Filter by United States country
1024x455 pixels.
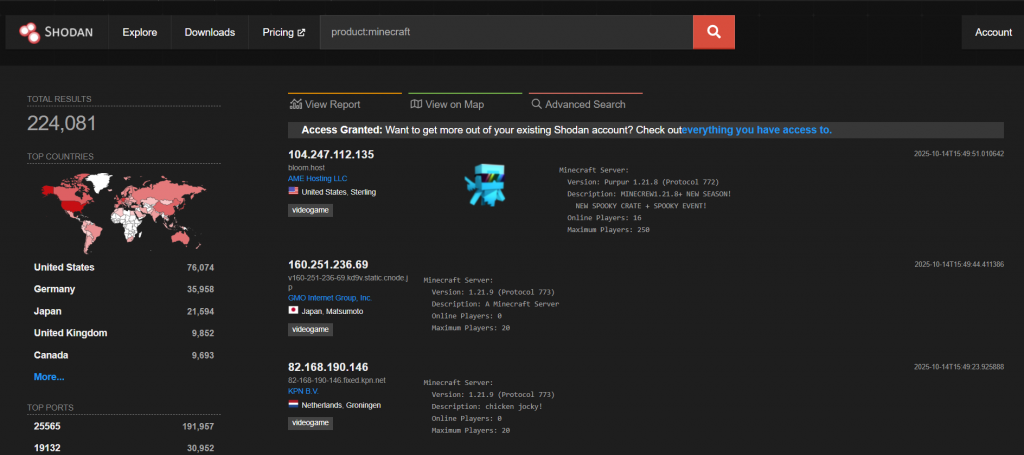coord(64,267)
